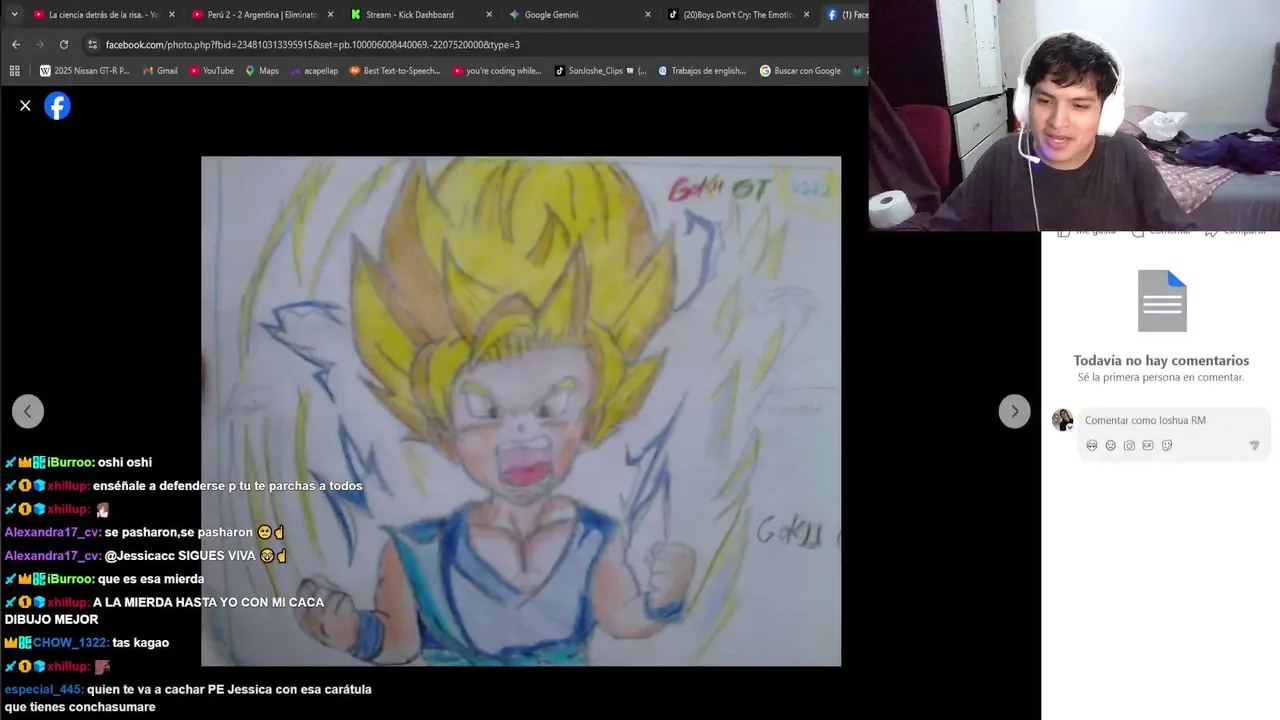Open site information icon in address bar
Screen dimensions: 1280x720
(92, 44)
